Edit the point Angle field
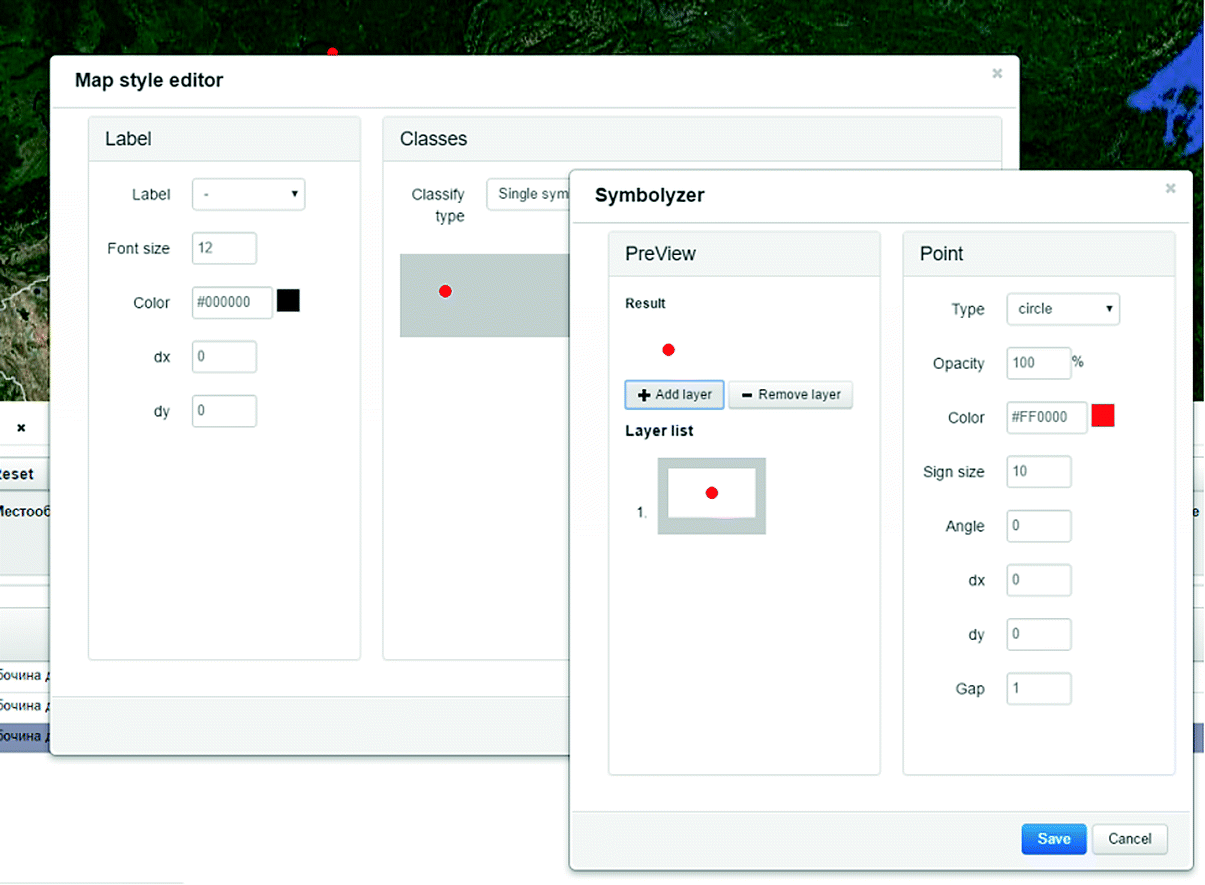The height and width of the screenshot is (885, 1205). [x=1038, y=526]
